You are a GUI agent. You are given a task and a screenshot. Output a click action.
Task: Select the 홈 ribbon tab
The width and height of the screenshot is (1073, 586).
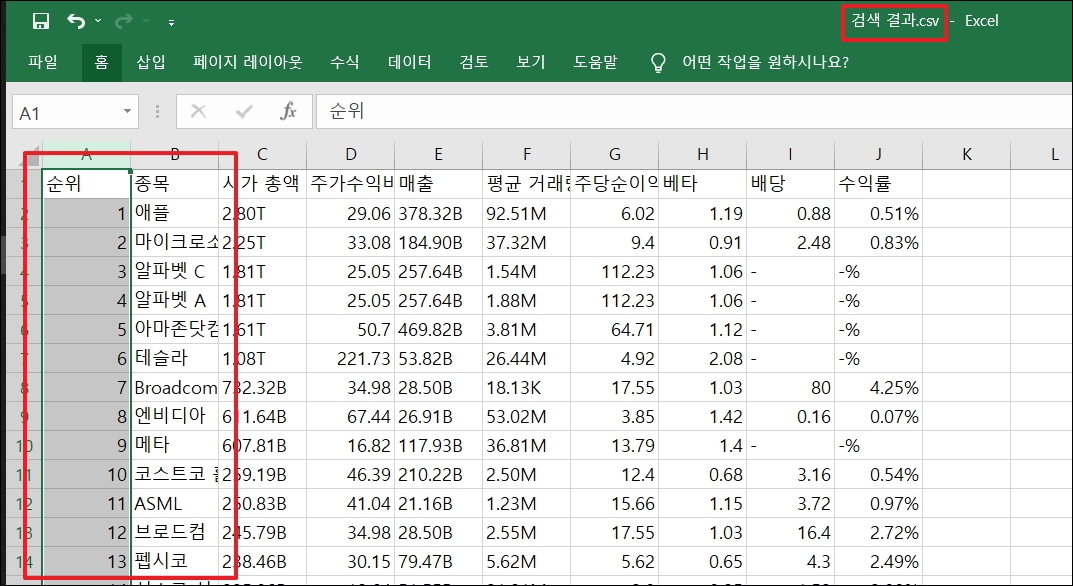[x=101, y=62]
